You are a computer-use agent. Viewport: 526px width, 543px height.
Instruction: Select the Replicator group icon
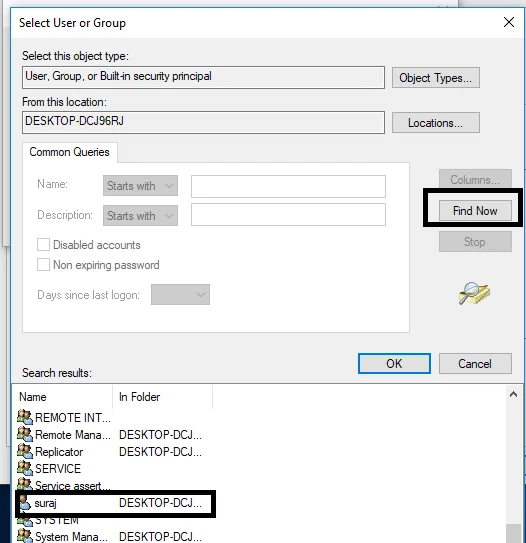pyautogui.click(x=25, y=451)
